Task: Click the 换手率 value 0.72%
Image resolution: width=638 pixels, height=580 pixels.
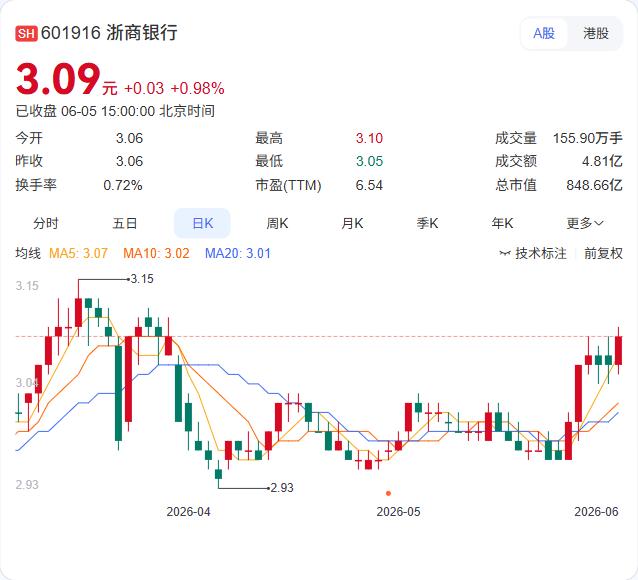Action: point(123,185)
